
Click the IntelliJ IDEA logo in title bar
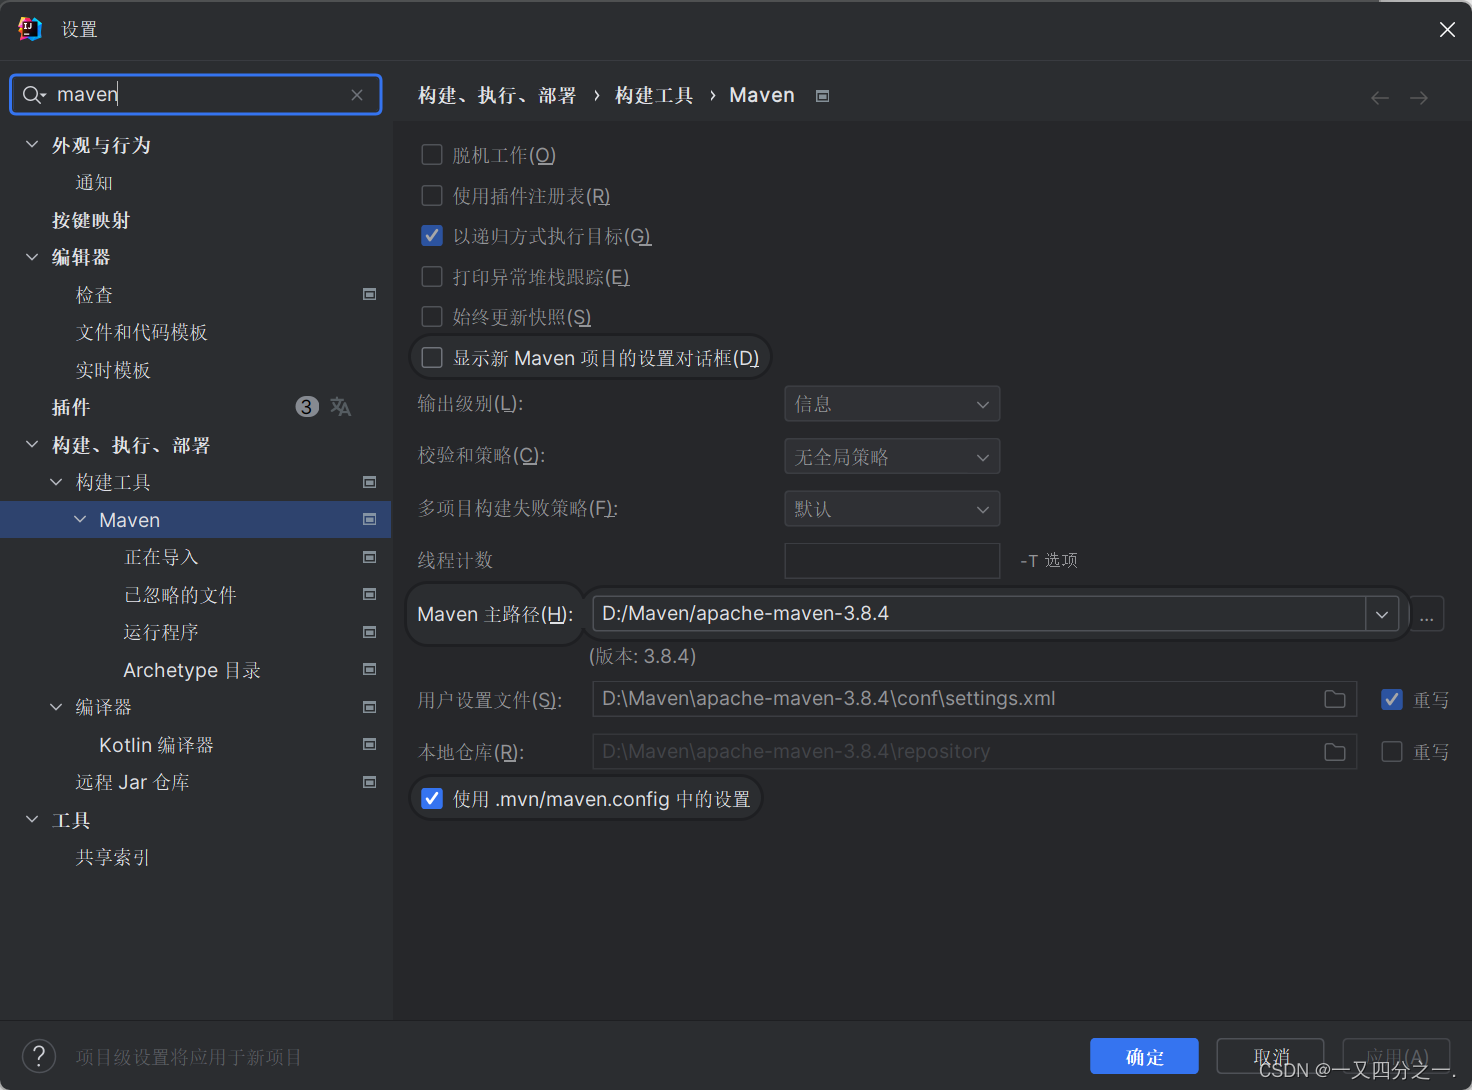30,29
